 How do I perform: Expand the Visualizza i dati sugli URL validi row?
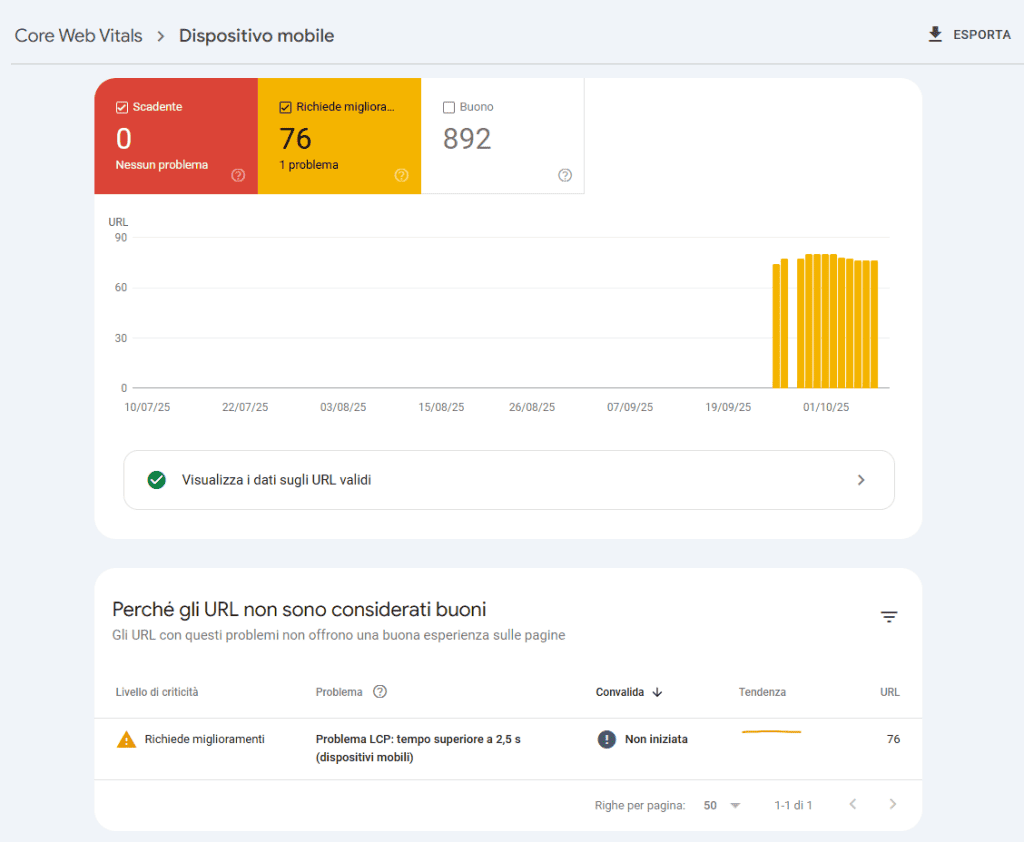[x=861, y=480]
